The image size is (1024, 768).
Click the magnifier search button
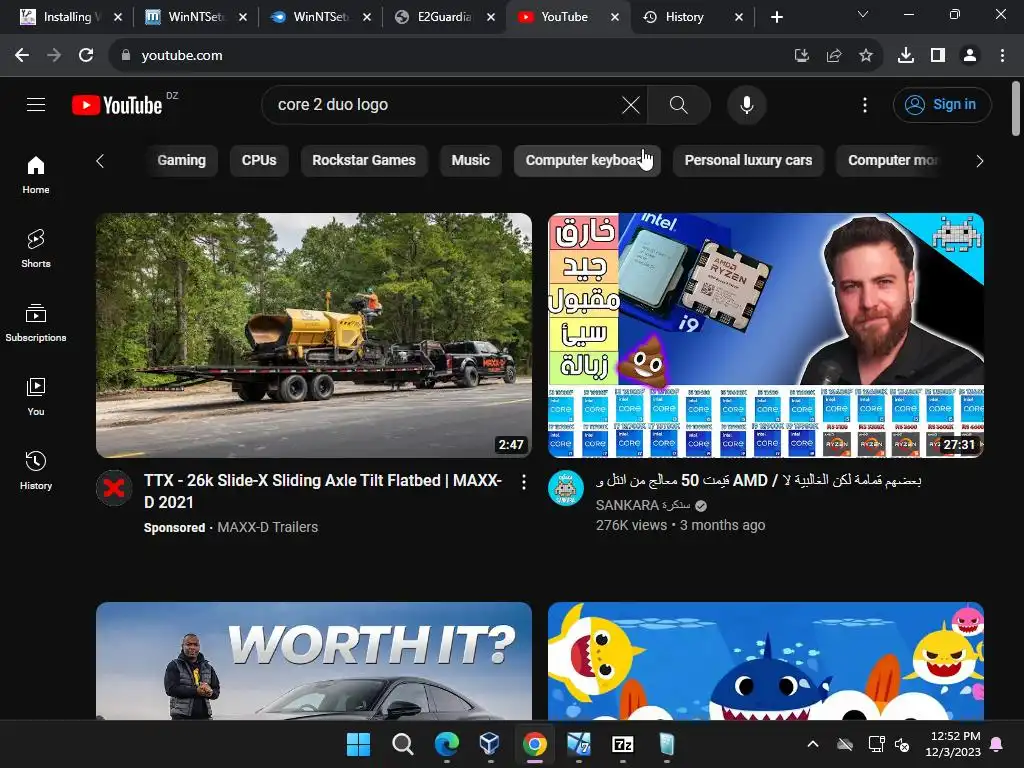679,104
